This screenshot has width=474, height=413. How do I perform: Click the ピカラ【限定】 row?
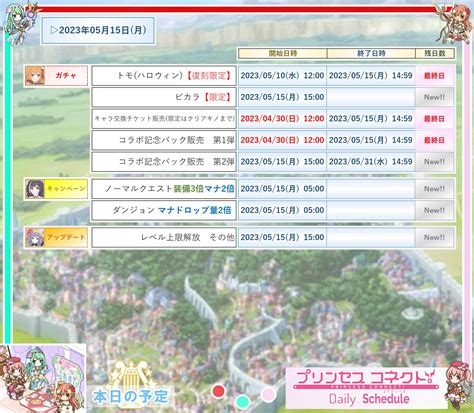pyautogui.click(x=164, y=97)
